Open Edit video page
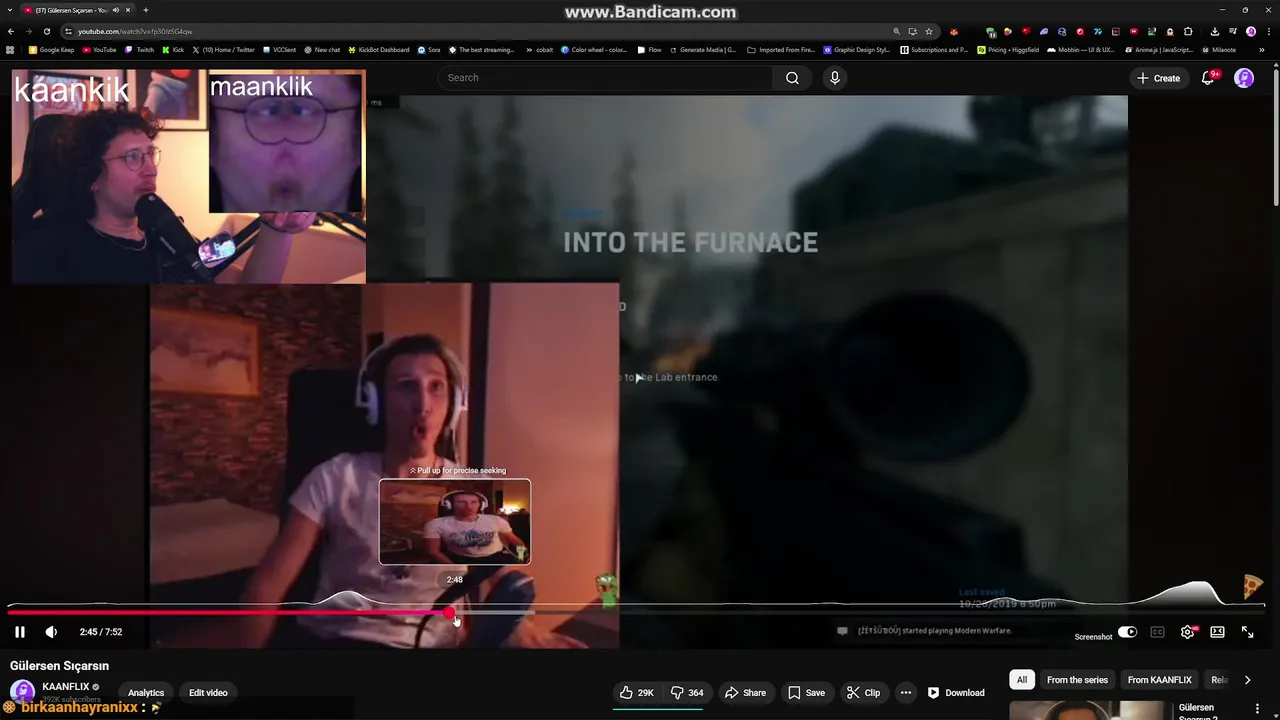 208,692
